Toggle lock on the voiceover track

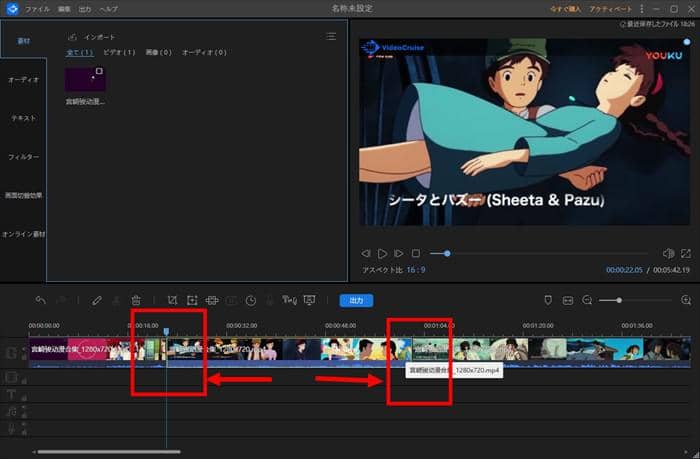pos(24,431)
